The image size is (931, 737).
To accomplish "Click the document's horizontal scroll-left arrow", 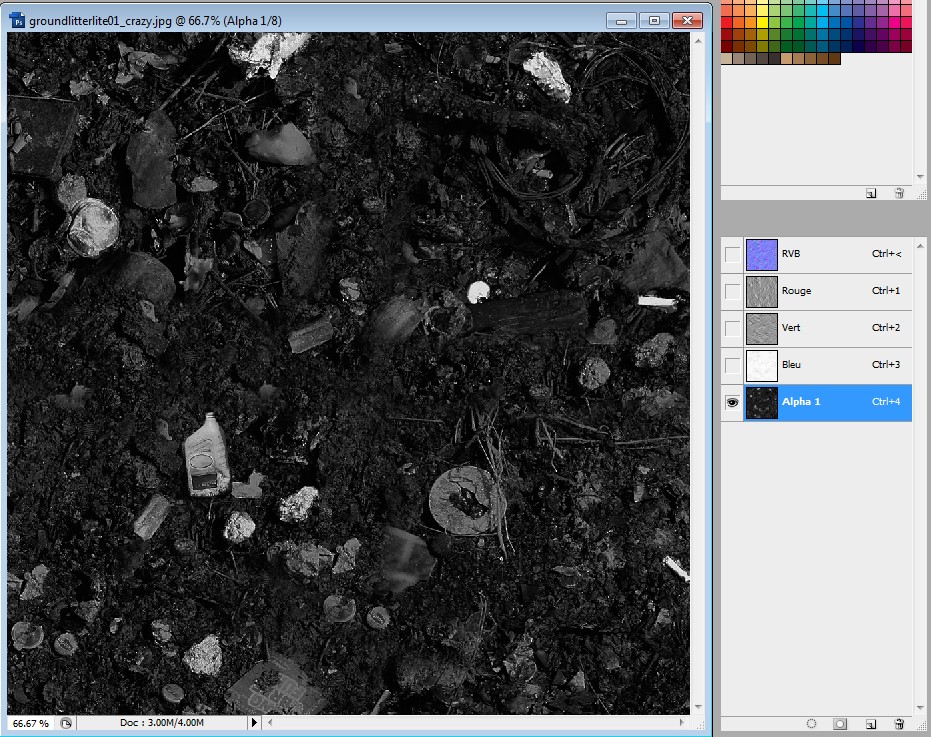I will point(270,723).
